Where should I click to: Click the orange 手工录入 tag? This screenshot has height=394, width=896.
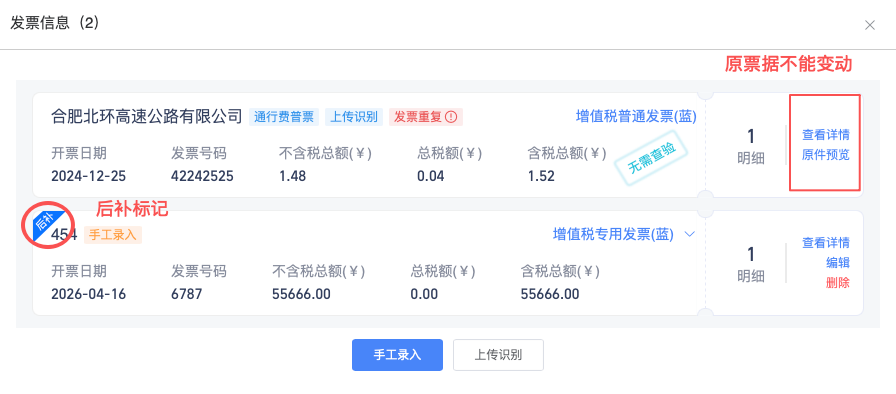click(113, 235)
